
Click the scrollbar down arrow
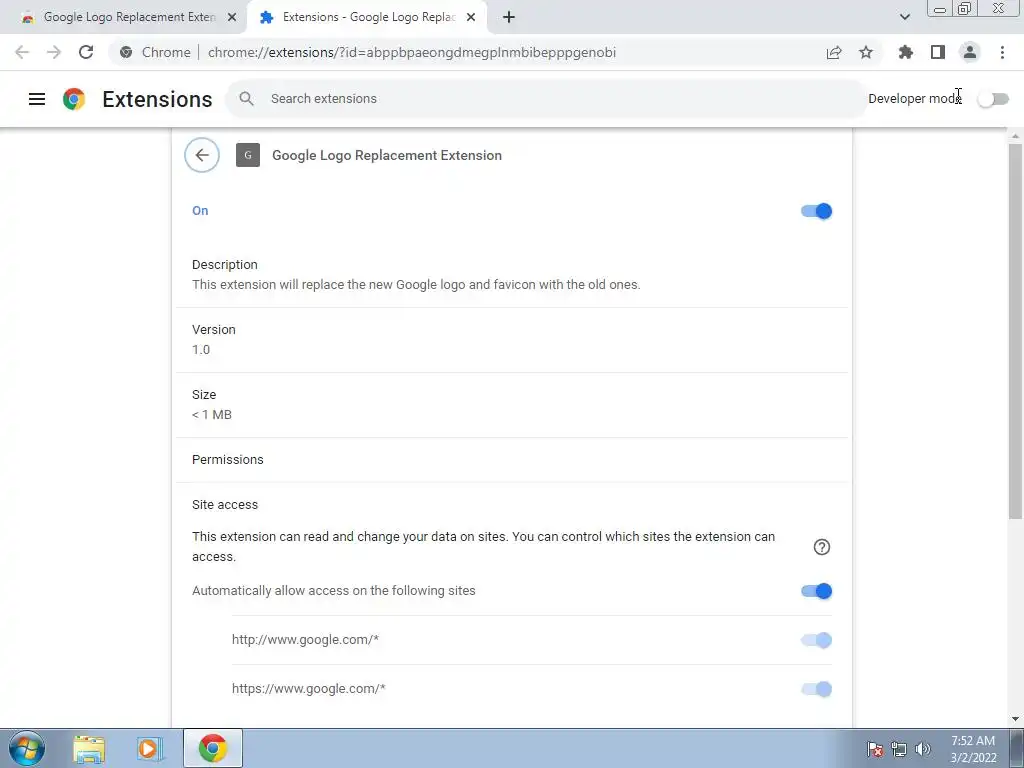tap(1016, 719)
